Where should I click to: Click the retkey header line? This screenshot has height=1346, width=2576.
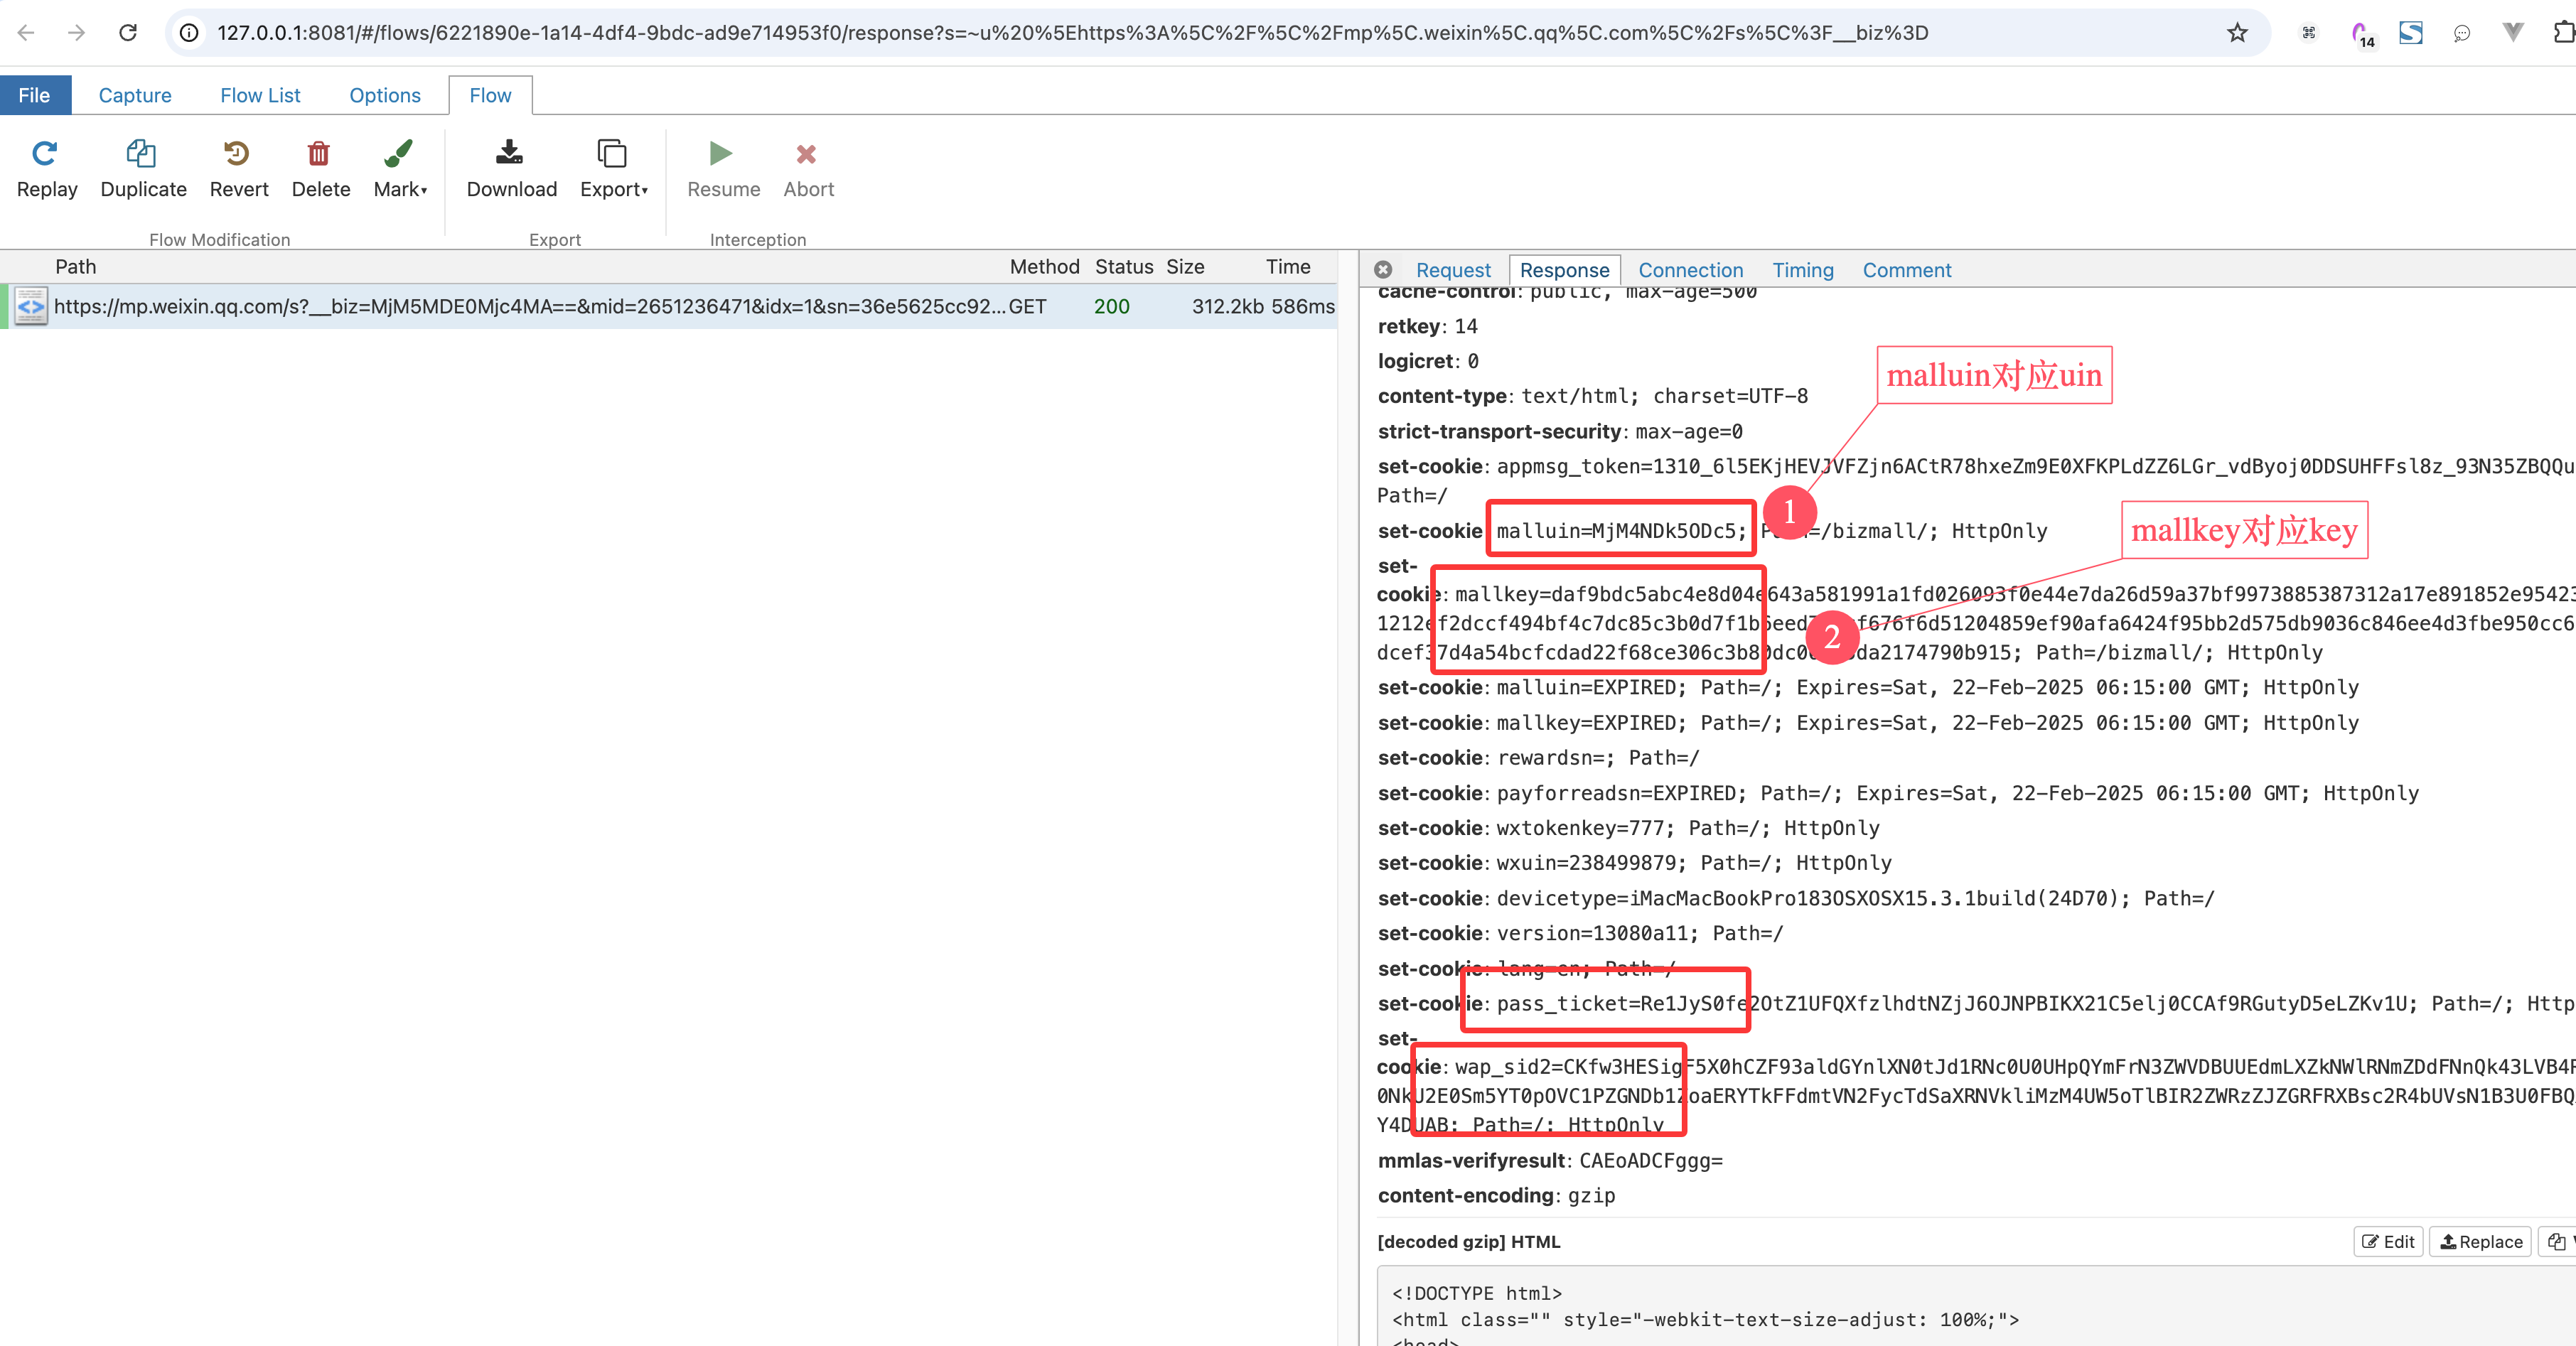pyautogui.click(x=1427, y=326)
